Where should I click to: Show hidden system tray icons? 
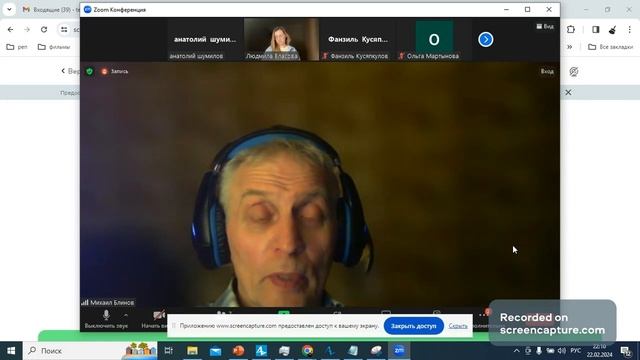coord(516,351)
